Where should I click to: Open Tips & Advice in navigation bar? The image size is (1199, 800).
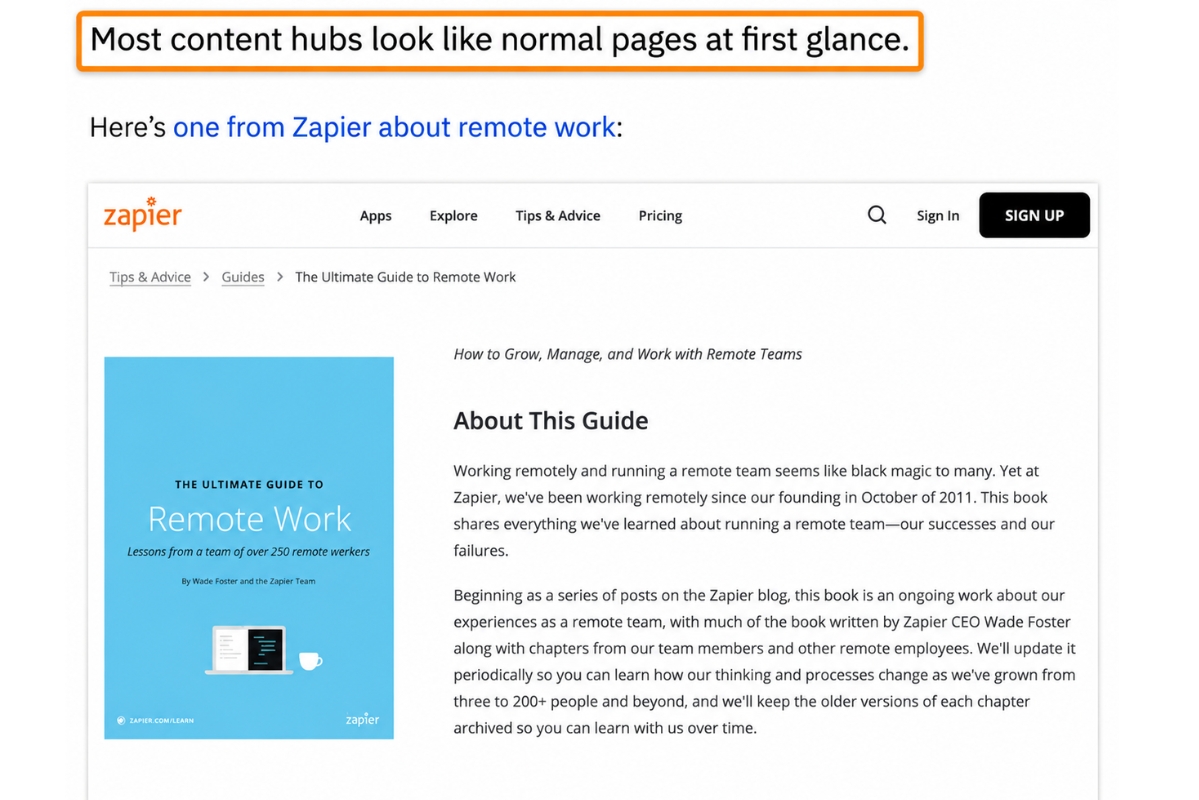tap(557, 216)
